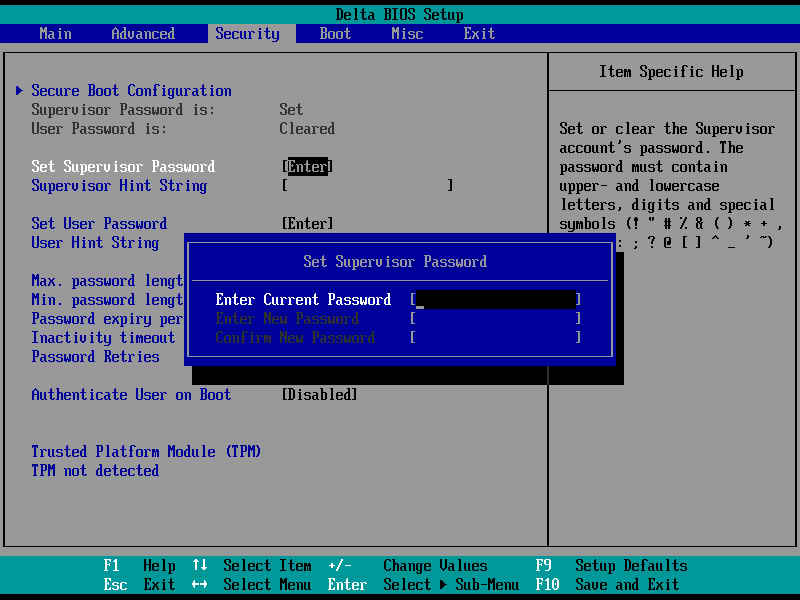Click +/- Change Values hint

point(408,566)
